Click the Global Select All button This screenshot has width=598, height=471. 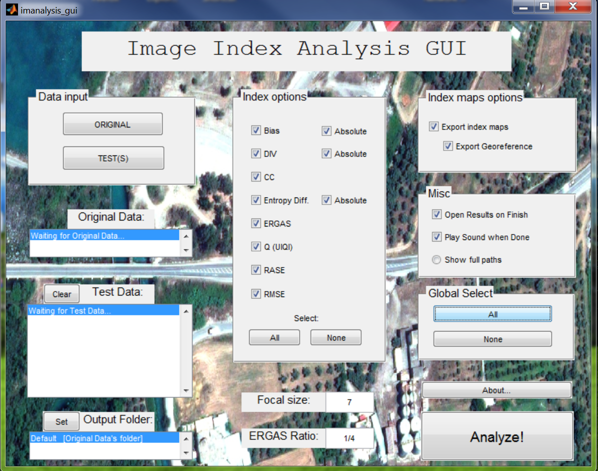(492, 314)
